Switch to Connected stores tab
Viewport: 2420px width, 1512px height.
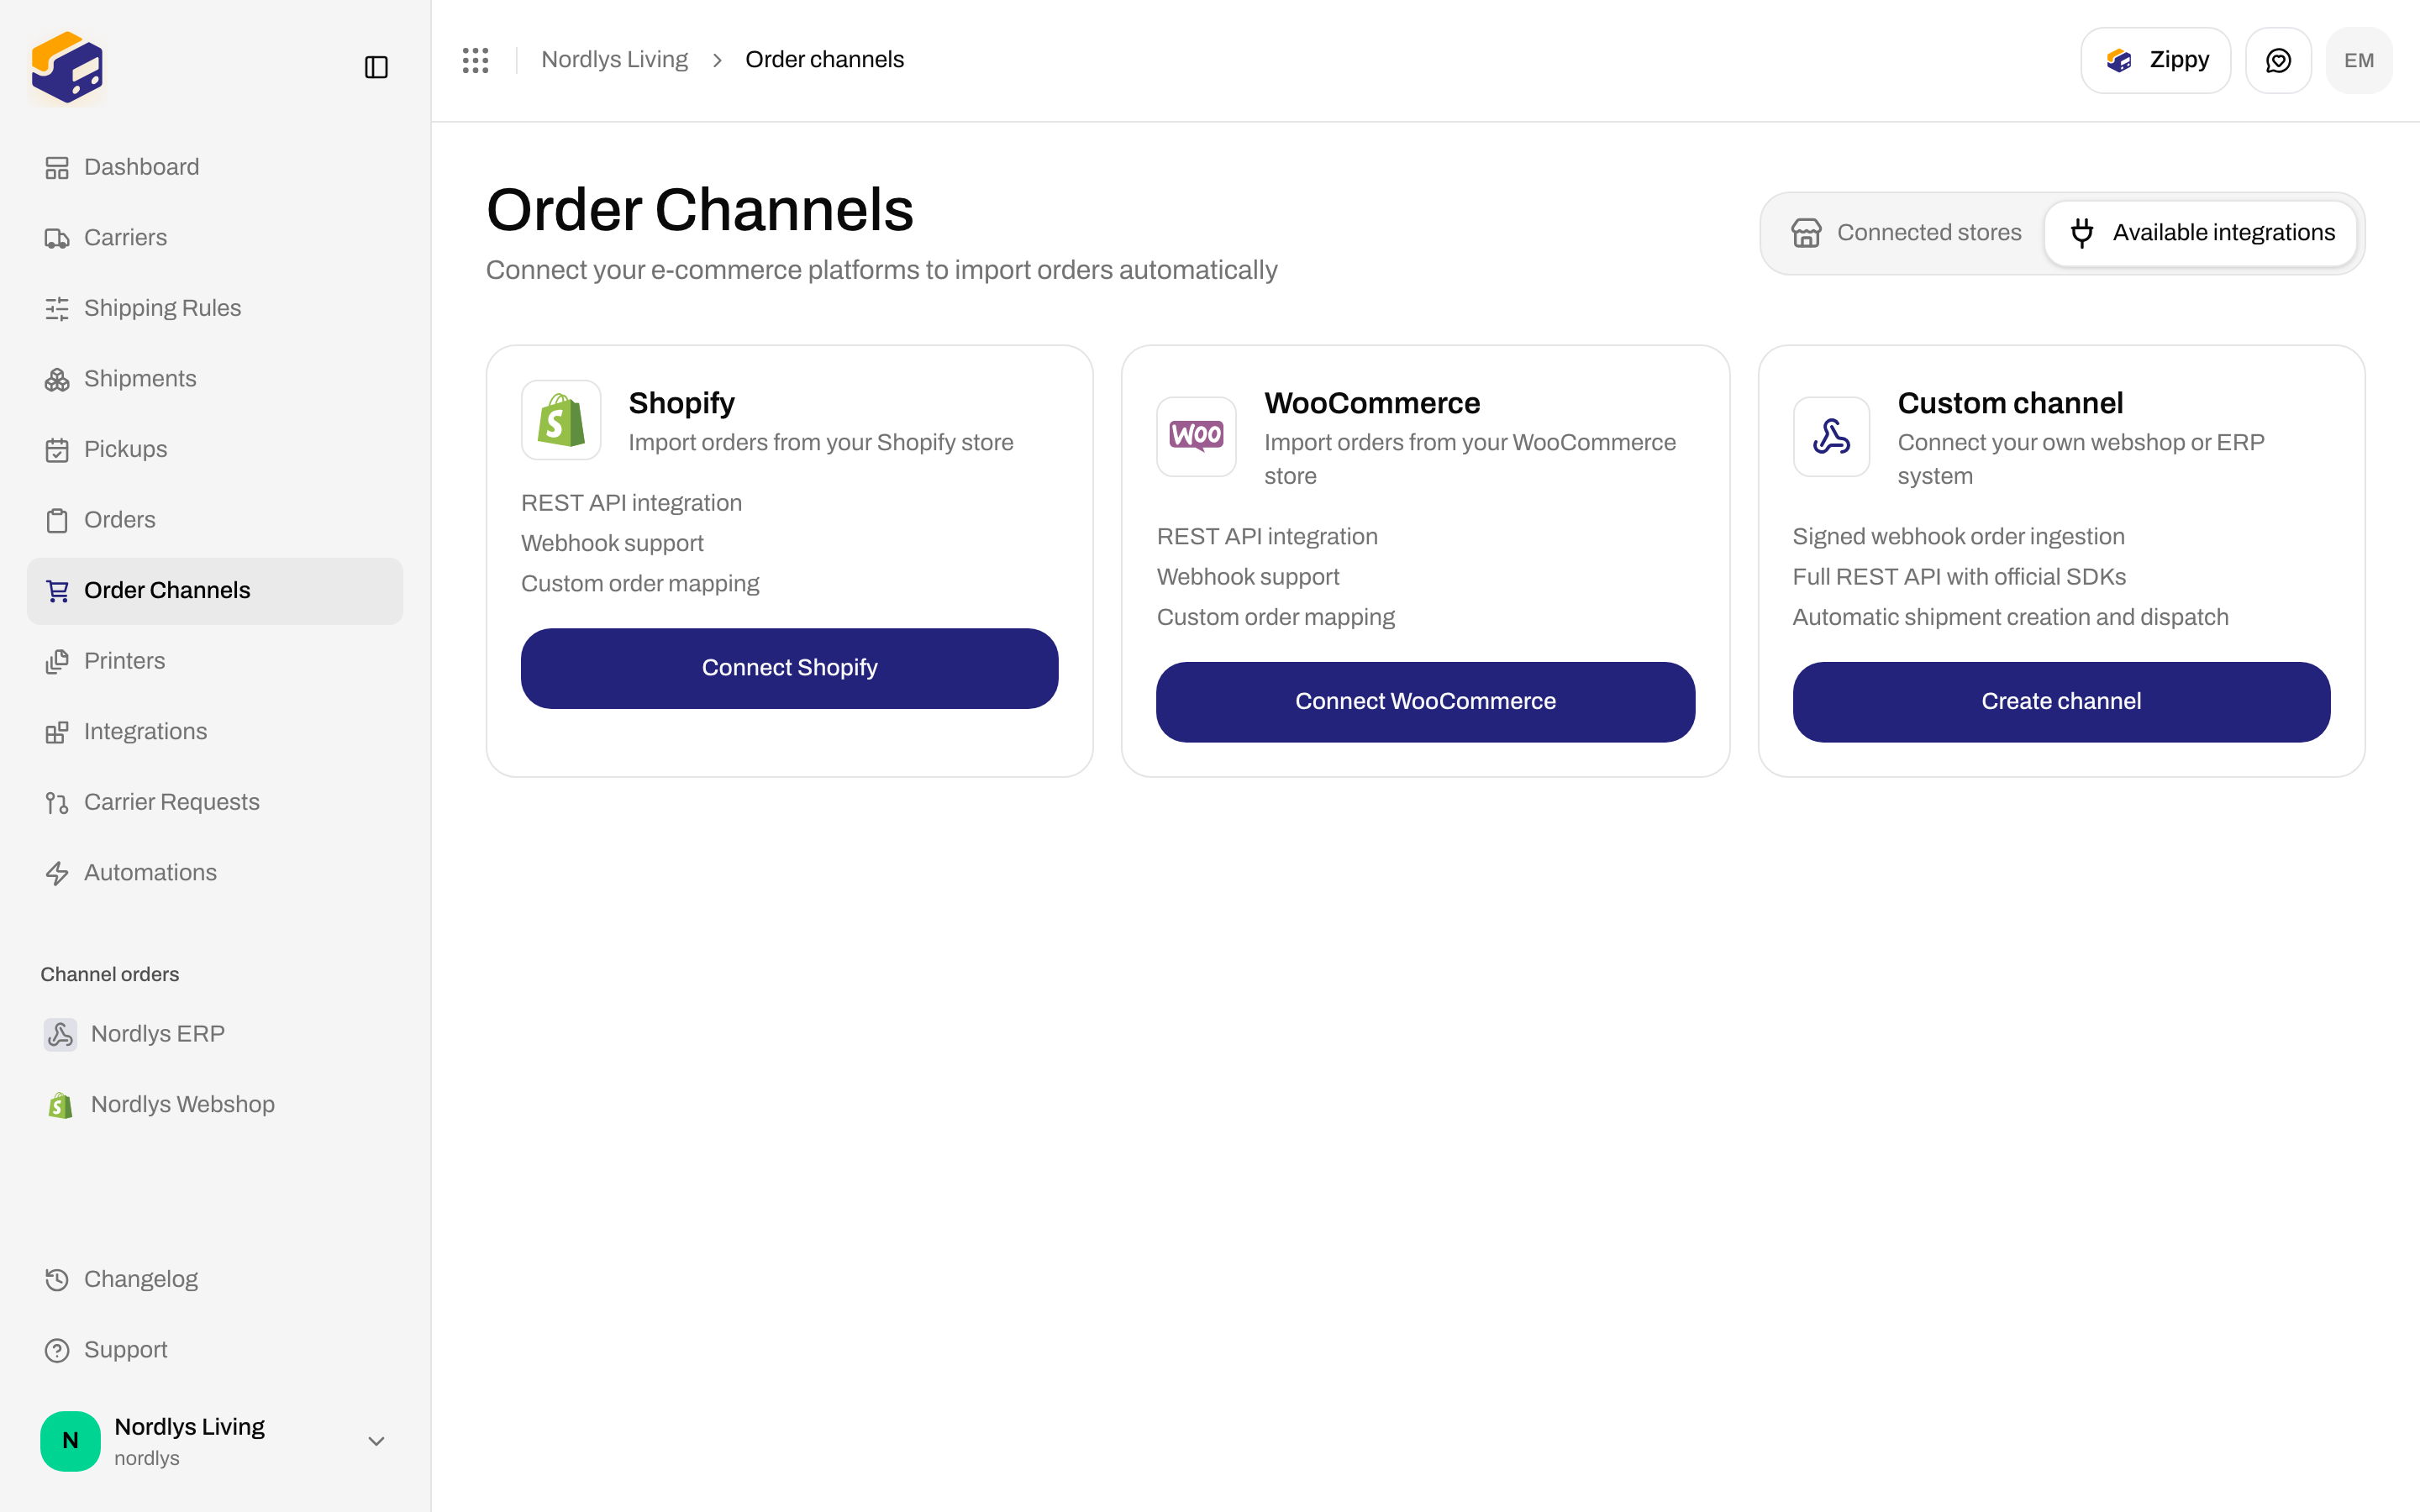point(1906,233)
